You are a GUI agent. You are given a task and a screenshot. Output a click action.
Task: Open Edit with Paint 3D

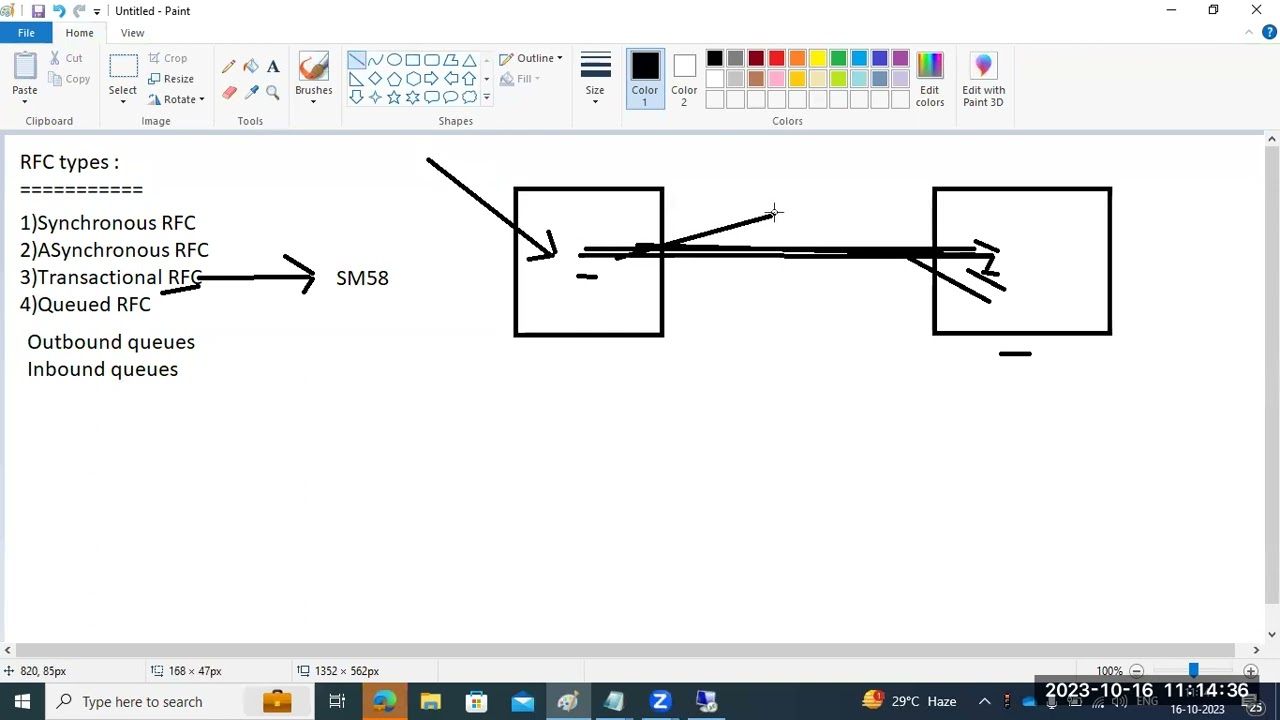click(983, 78)
